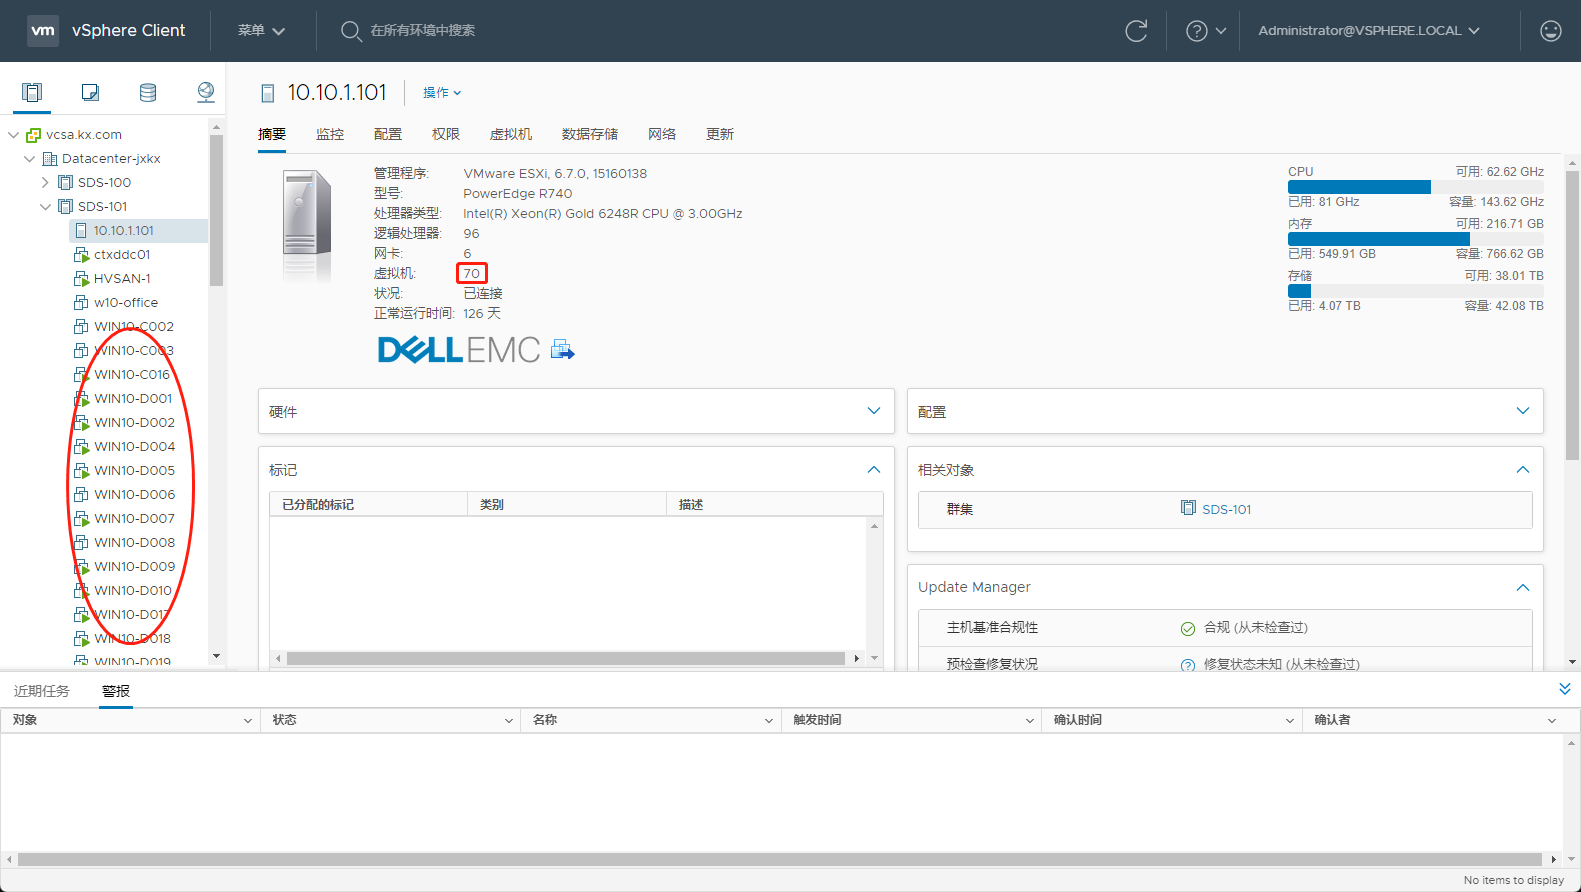Select the WIN10-D005 virtual machine
Image resolution: width=1581 pixels, height=892 pixels.
[134, 471]
